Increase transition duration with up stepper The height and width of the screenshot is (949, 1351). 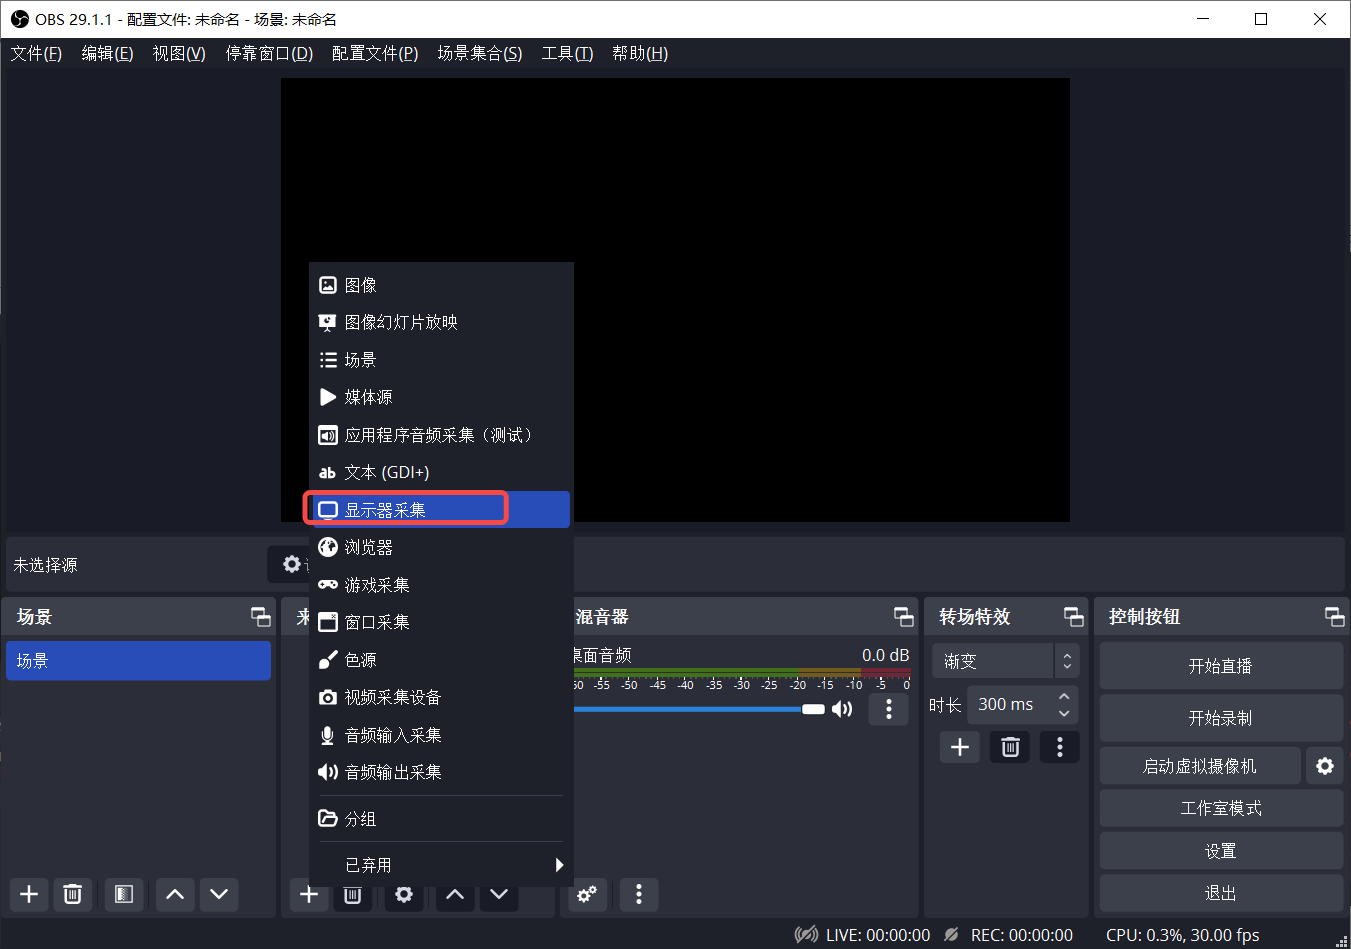coord(1064,697)
